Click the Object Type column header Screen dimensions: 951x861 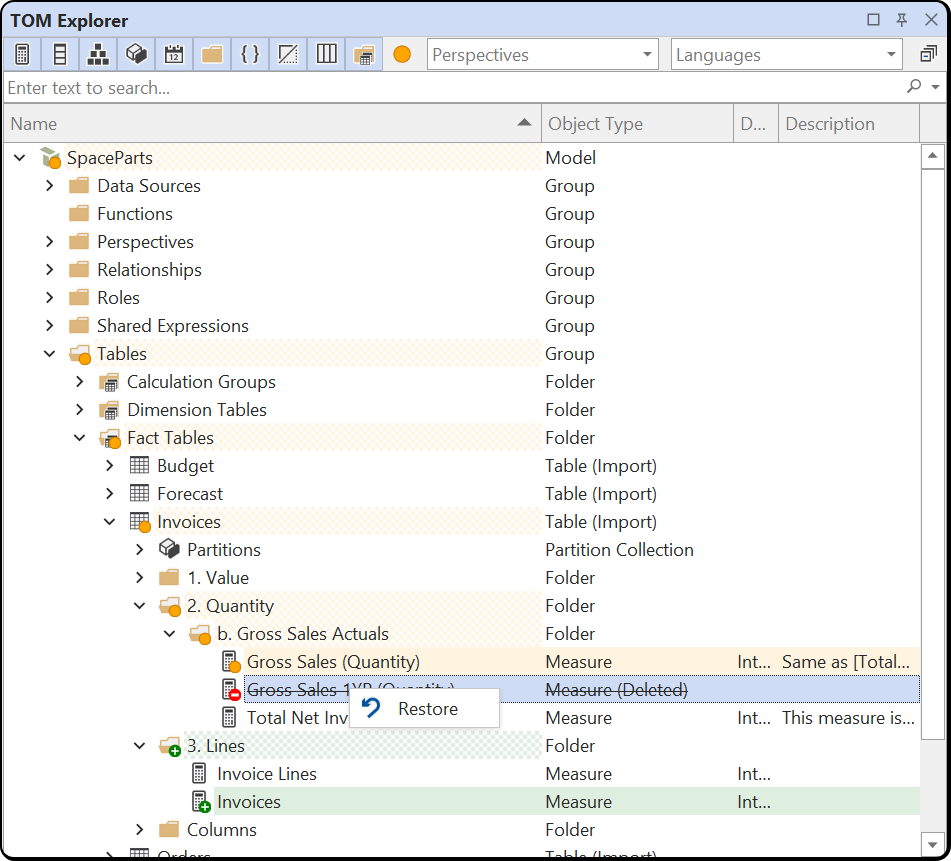point(637,124)
